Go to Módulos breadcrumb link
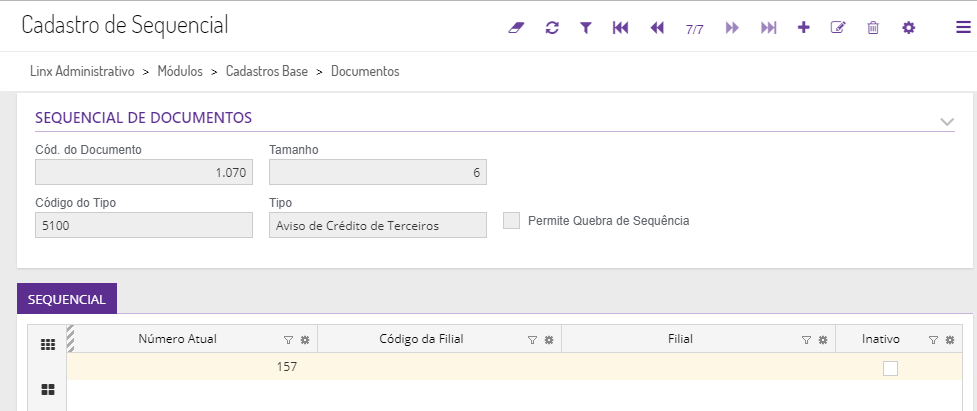977x411 pixels. (180, 72)
